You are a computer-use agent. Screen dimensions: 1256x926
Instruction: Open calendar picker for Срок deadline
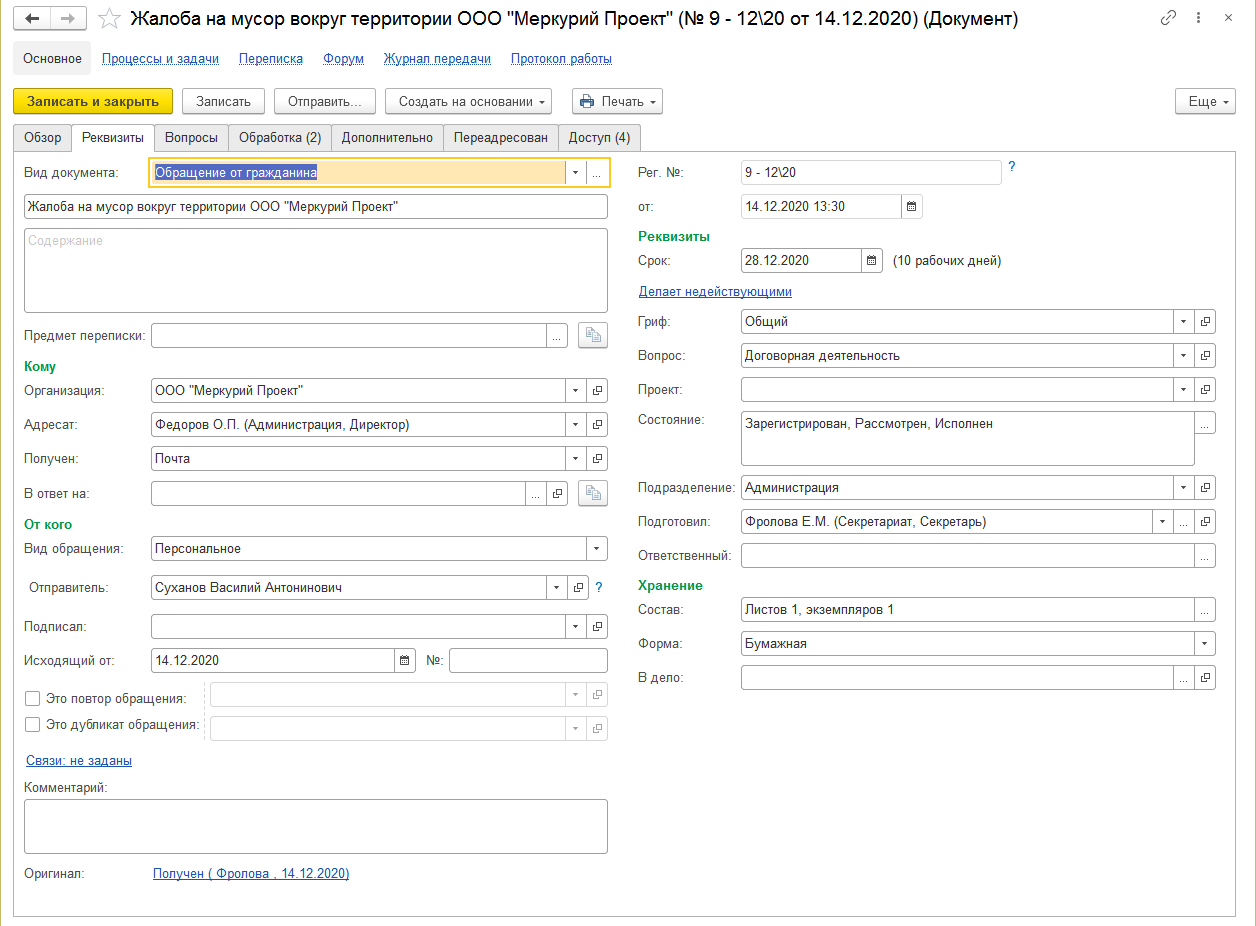pos(872,261)
